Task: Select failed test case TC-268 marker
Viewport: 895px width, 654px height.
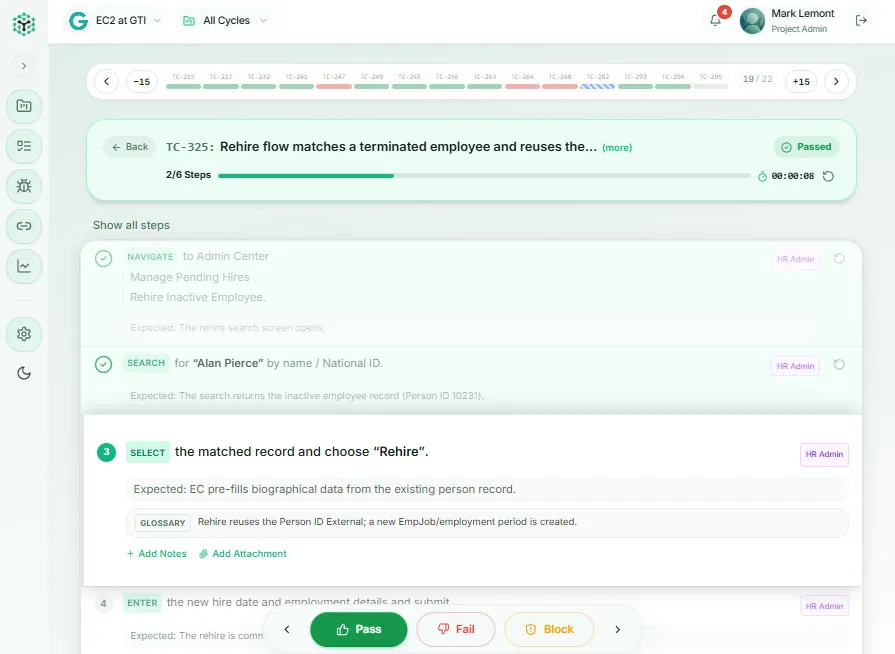Action: point(560,82)
